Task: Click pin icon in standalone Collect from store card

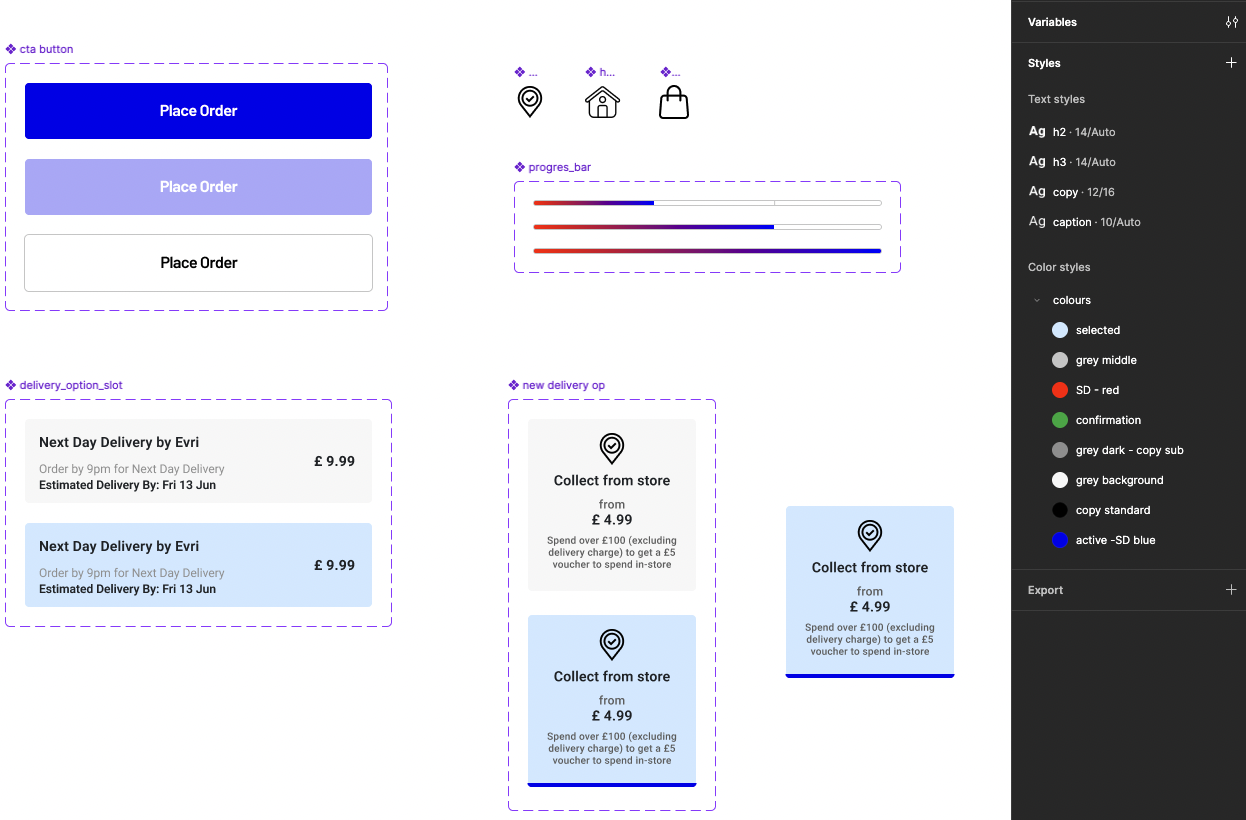Action: [870, 535]
